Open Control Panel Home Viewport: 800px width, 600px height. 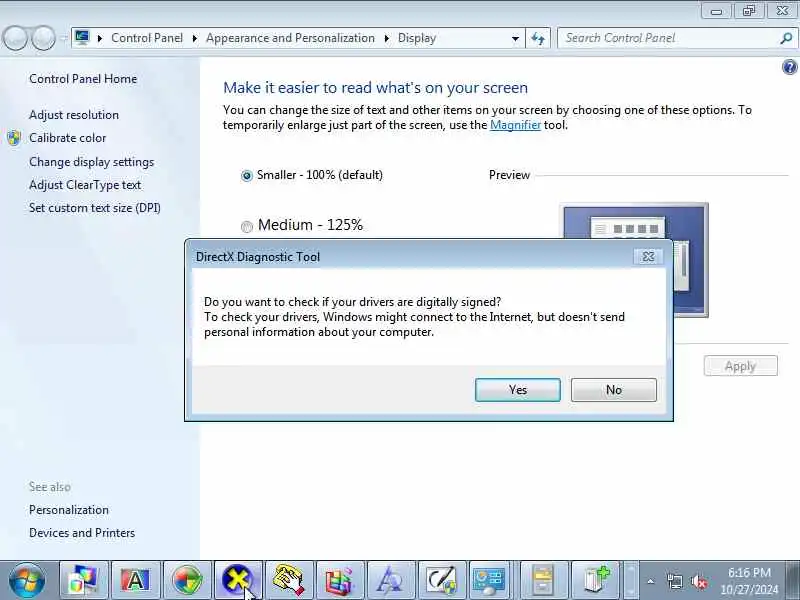tap(83, 79)
